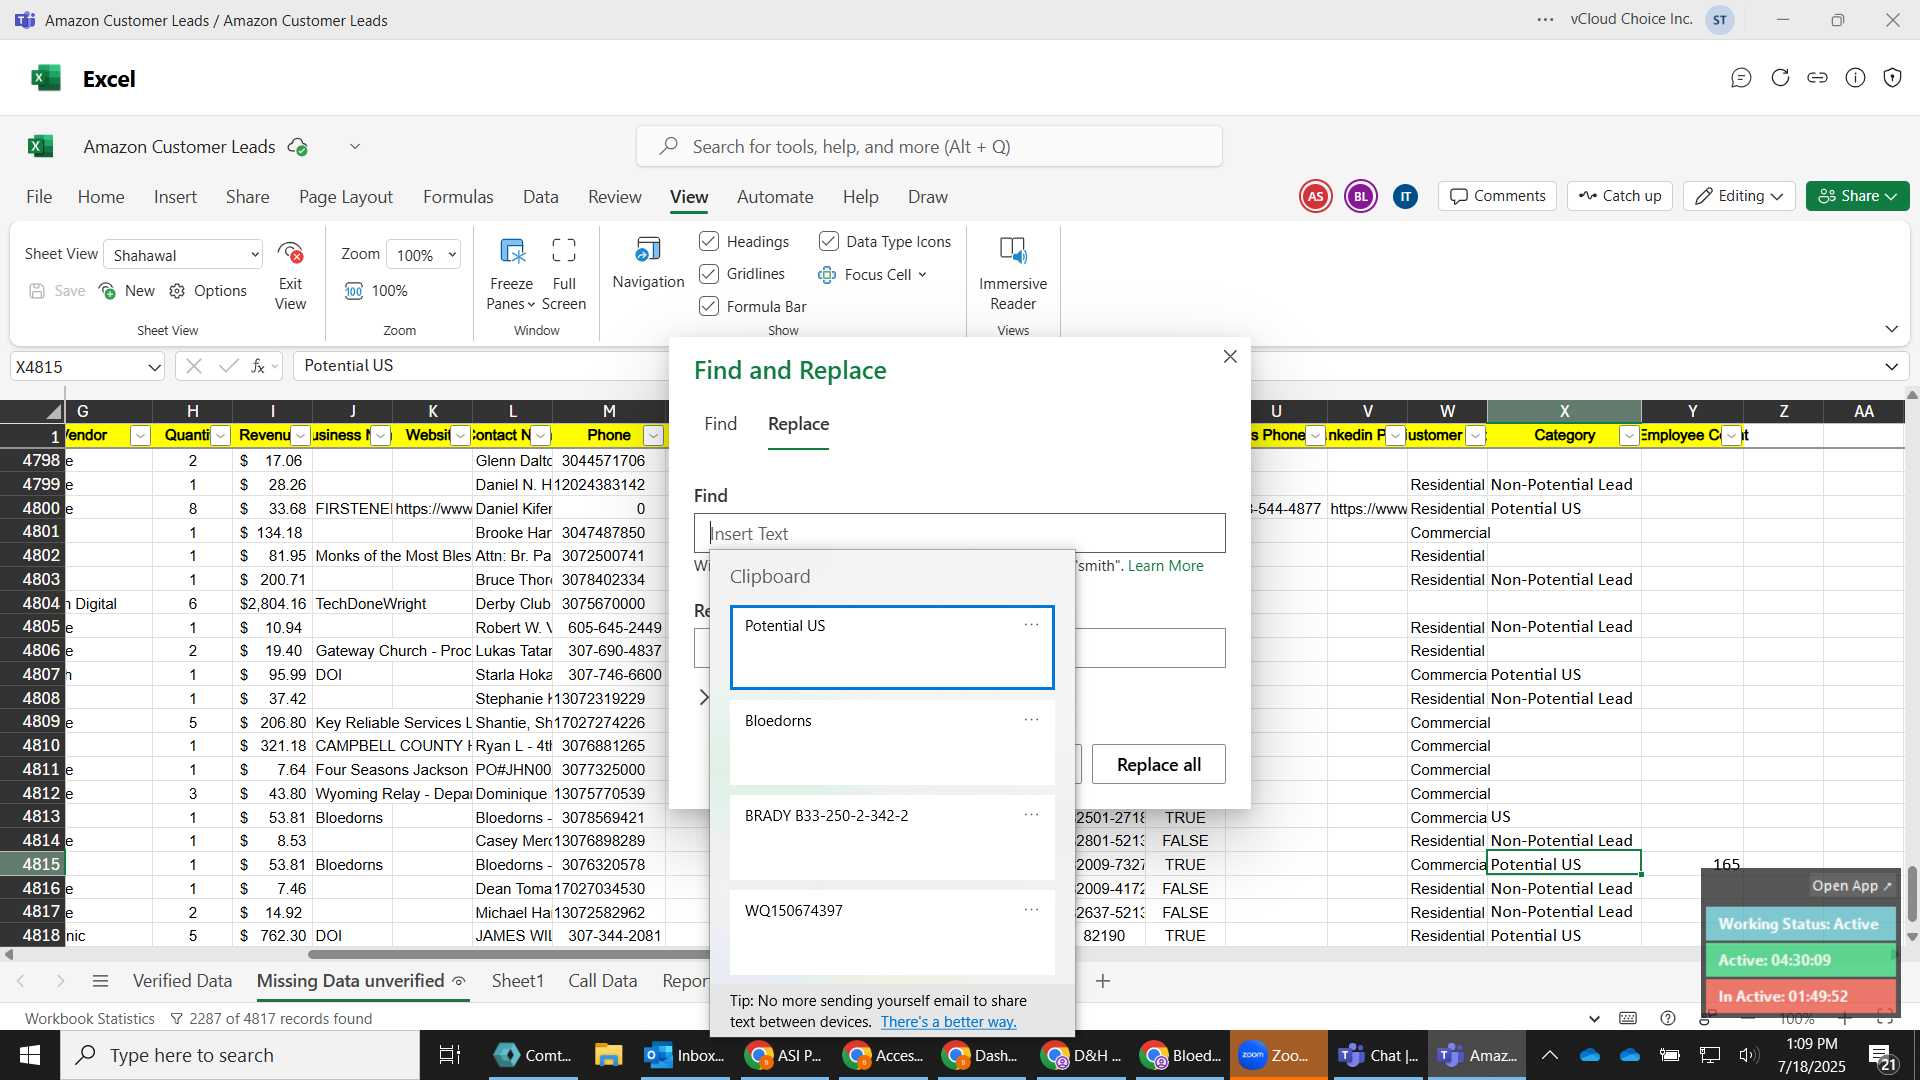Close the Find and Replace dialog
This screenshot has height=1080, width=1920.
[x=1230, y=357]
